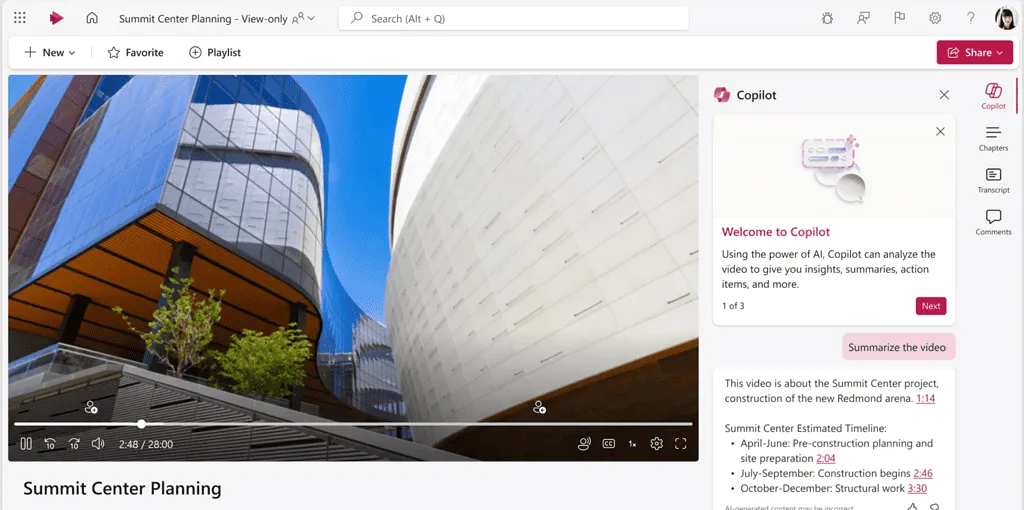Screen dimensions: 1024x510
Task: Pause the video playback
Action: pos(26,444)
